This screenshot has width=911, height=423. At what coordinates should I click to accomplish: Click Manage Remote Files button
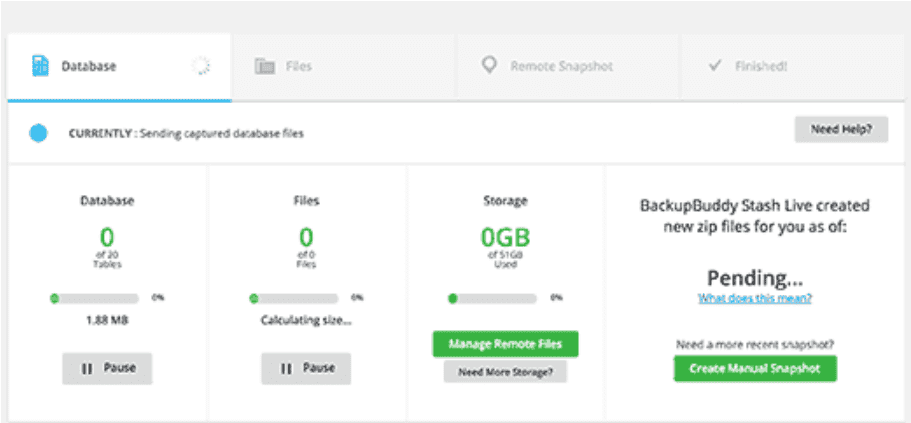click(505, 344)
